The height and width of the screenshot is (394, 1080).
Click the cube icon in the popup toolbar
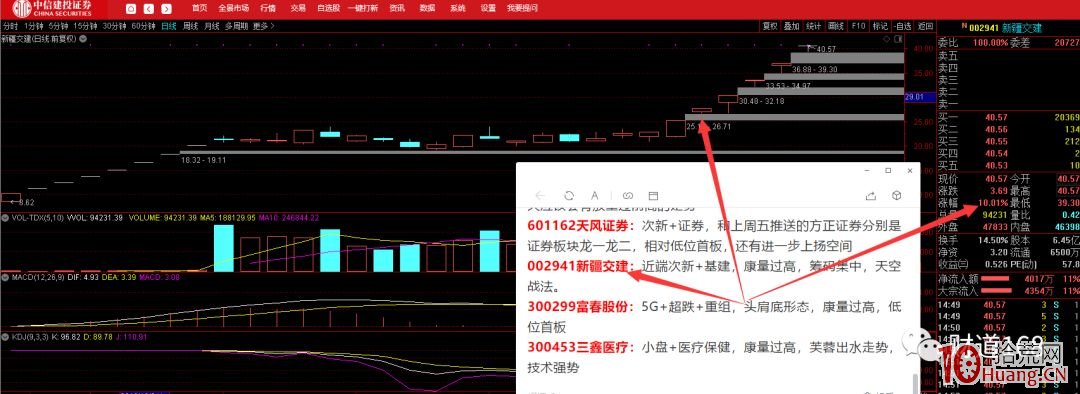click(897, 195)
